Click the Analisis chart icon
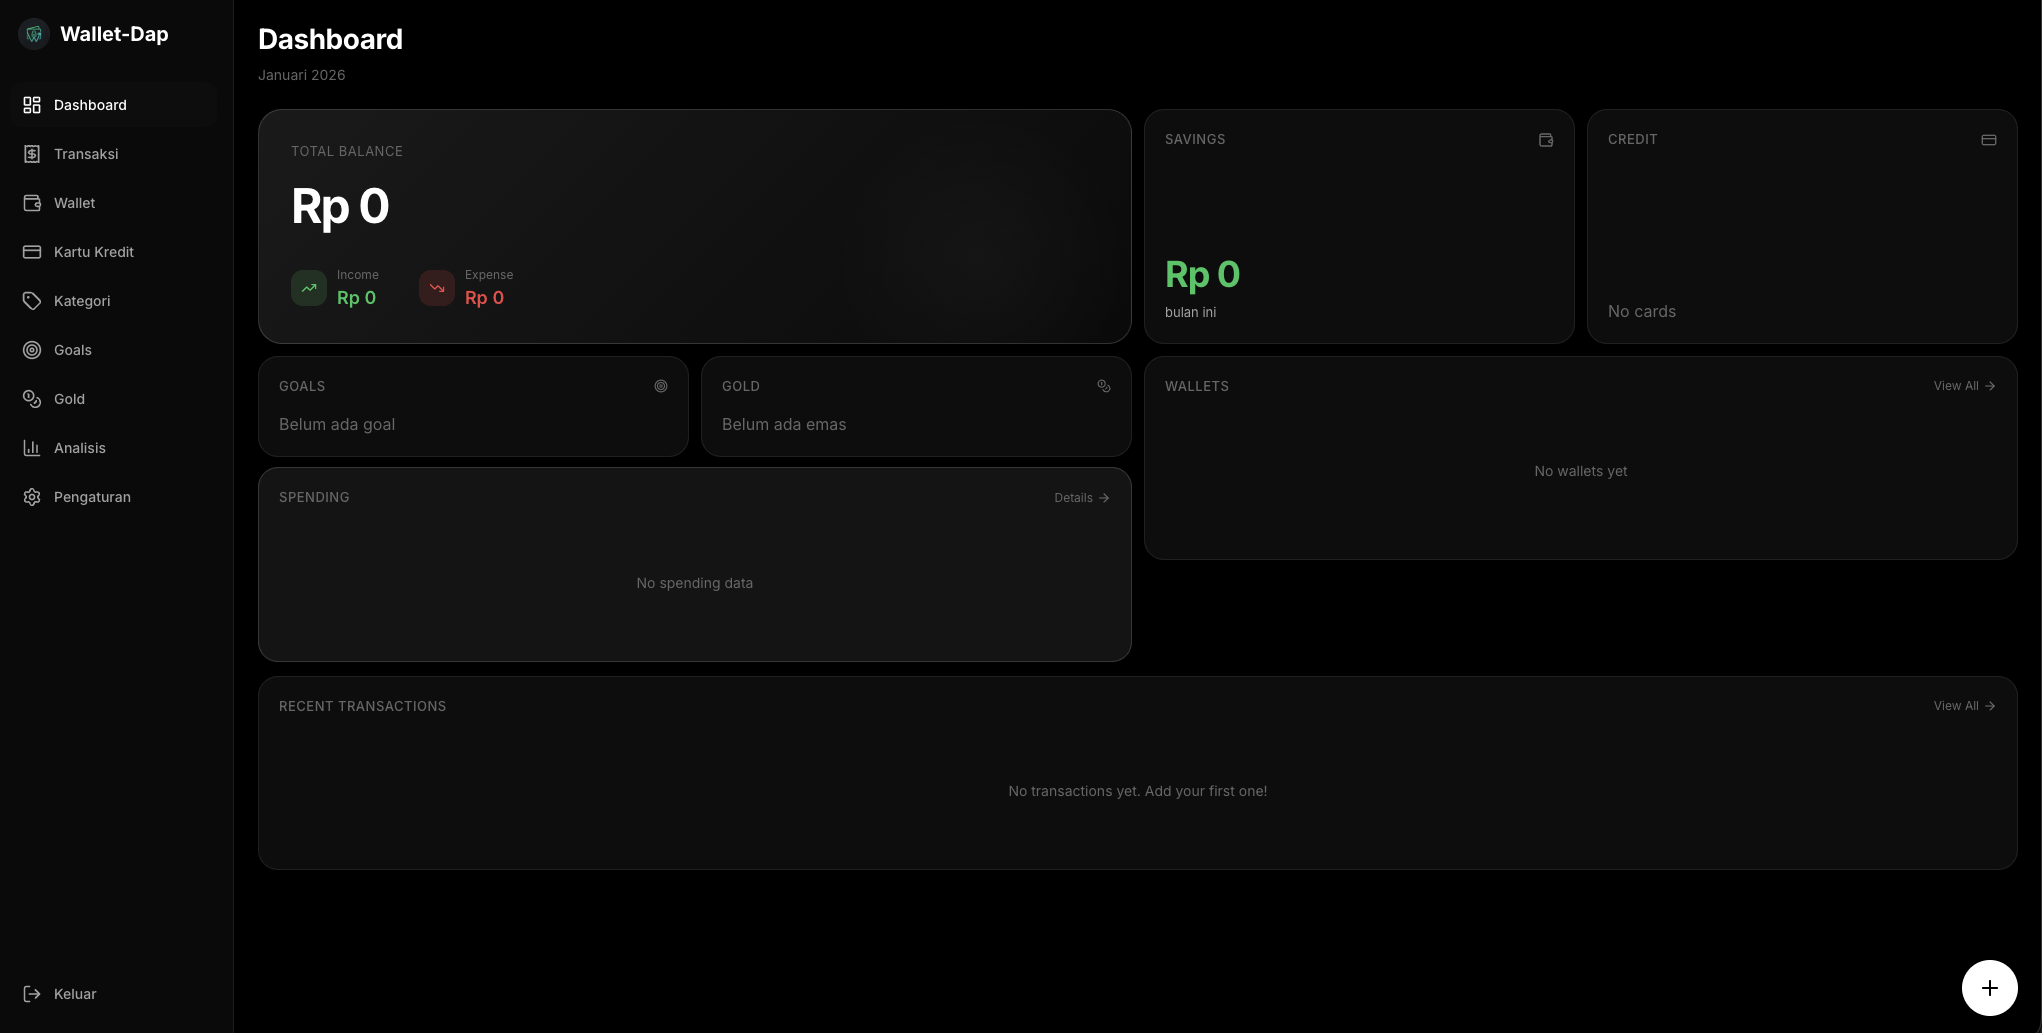The image size is (2042, 1033). pyautogui.click(x=31, y=447)
